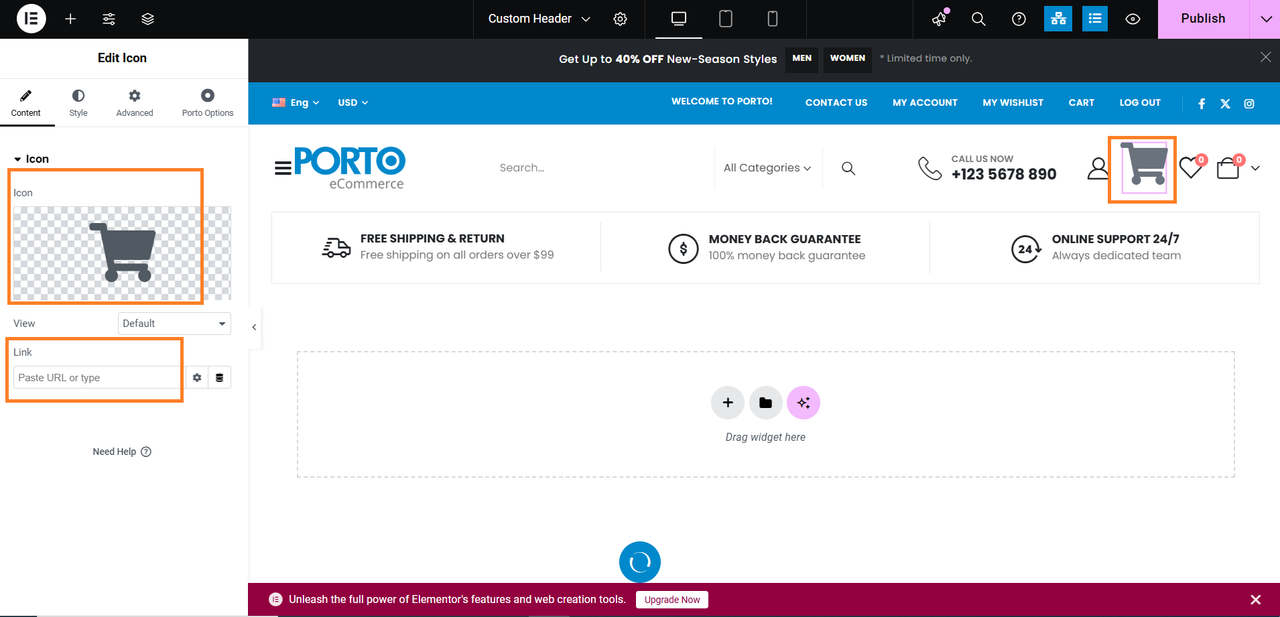This screenshot has width=1280, height=617.
Task: Click the CONTACT US link
Action: point(836,103)
